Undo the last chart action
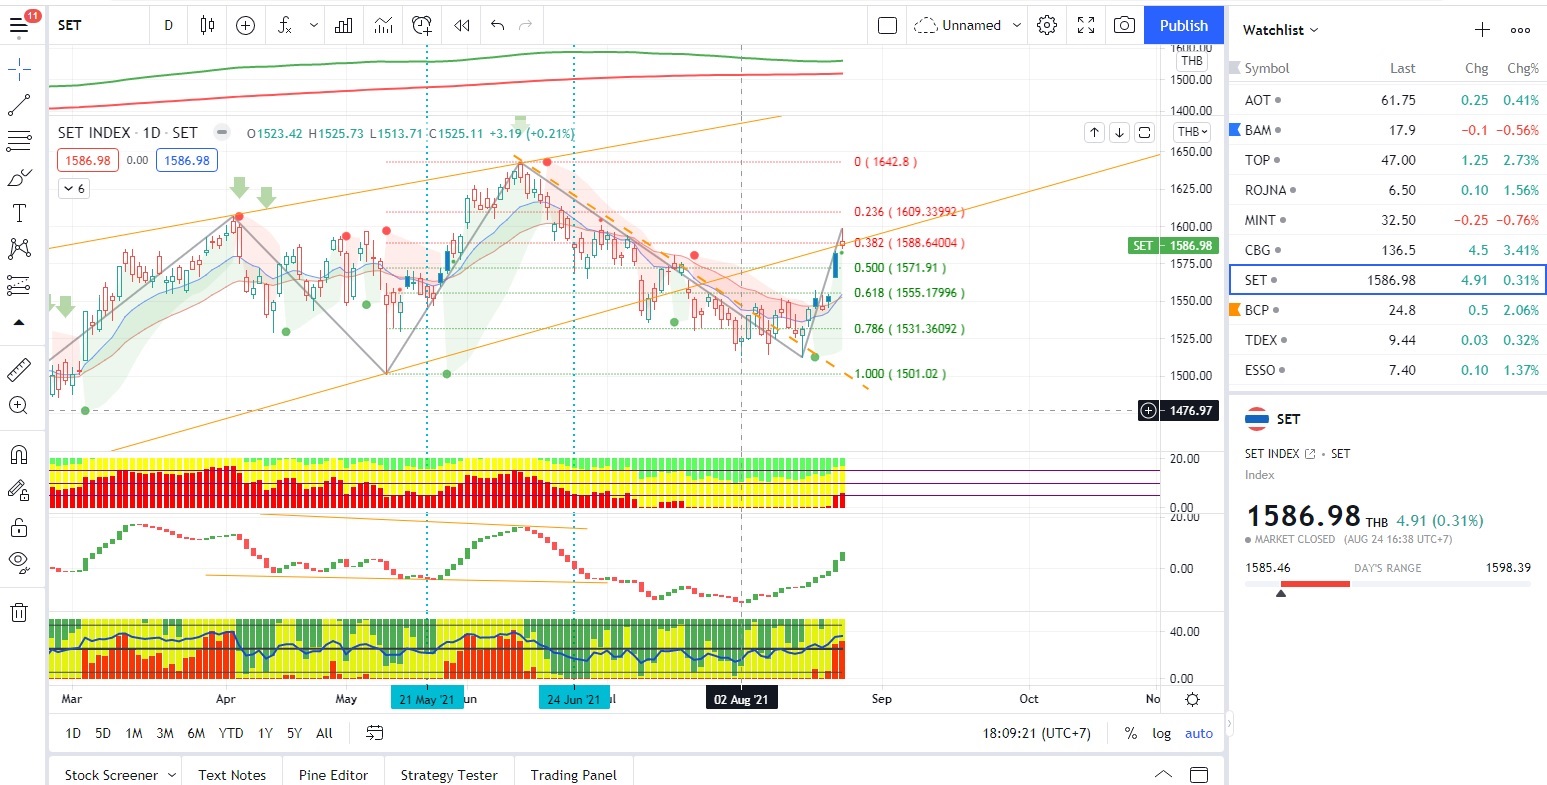Screen dimensions: 1547x785 tap(497, 25)
